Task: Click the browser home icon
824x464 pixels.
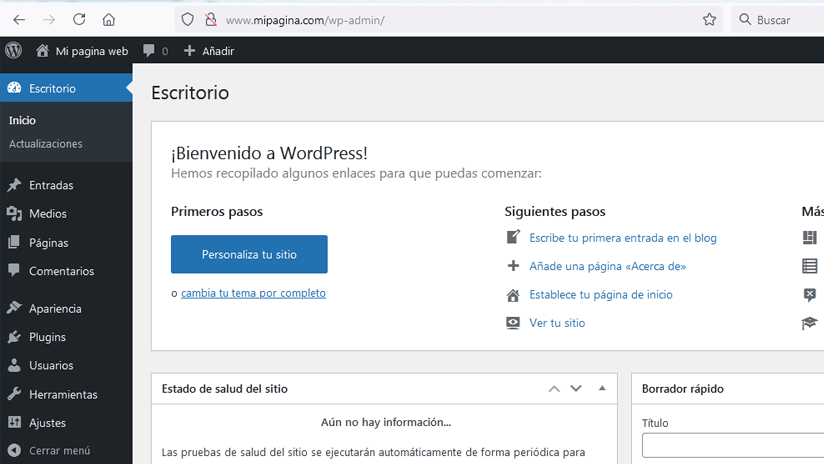Action: click(109, 20)
